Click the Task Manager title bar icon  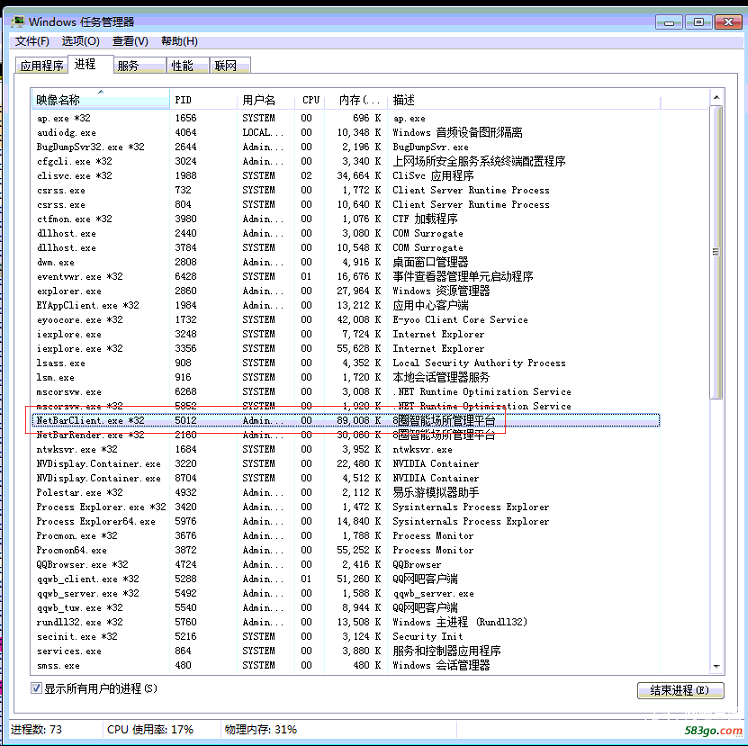[18, 22]
